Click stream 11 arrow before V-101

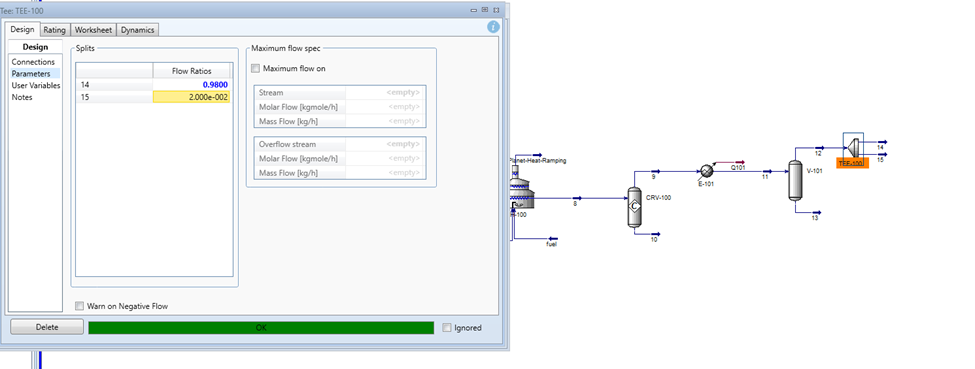point(767,171)
